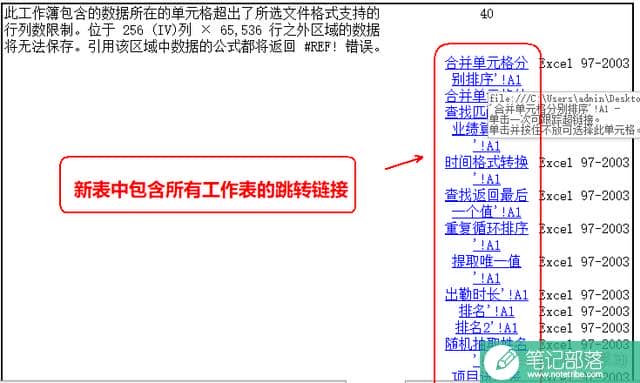Select Excel 97-2003 cell beside 排名2

(x=584, y=328)
